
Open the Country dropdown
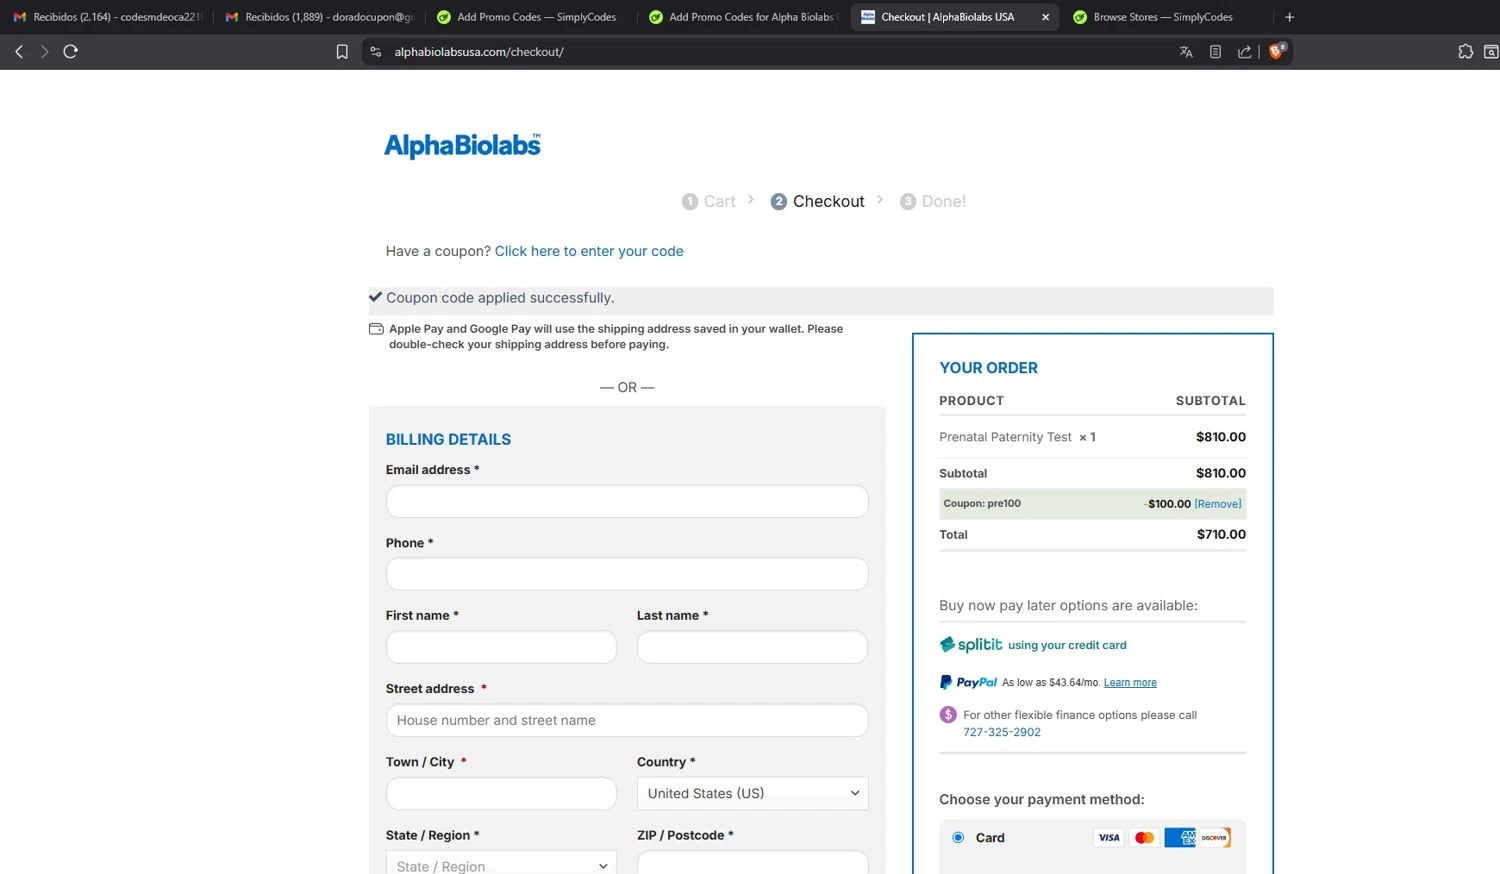pos(752,793)
